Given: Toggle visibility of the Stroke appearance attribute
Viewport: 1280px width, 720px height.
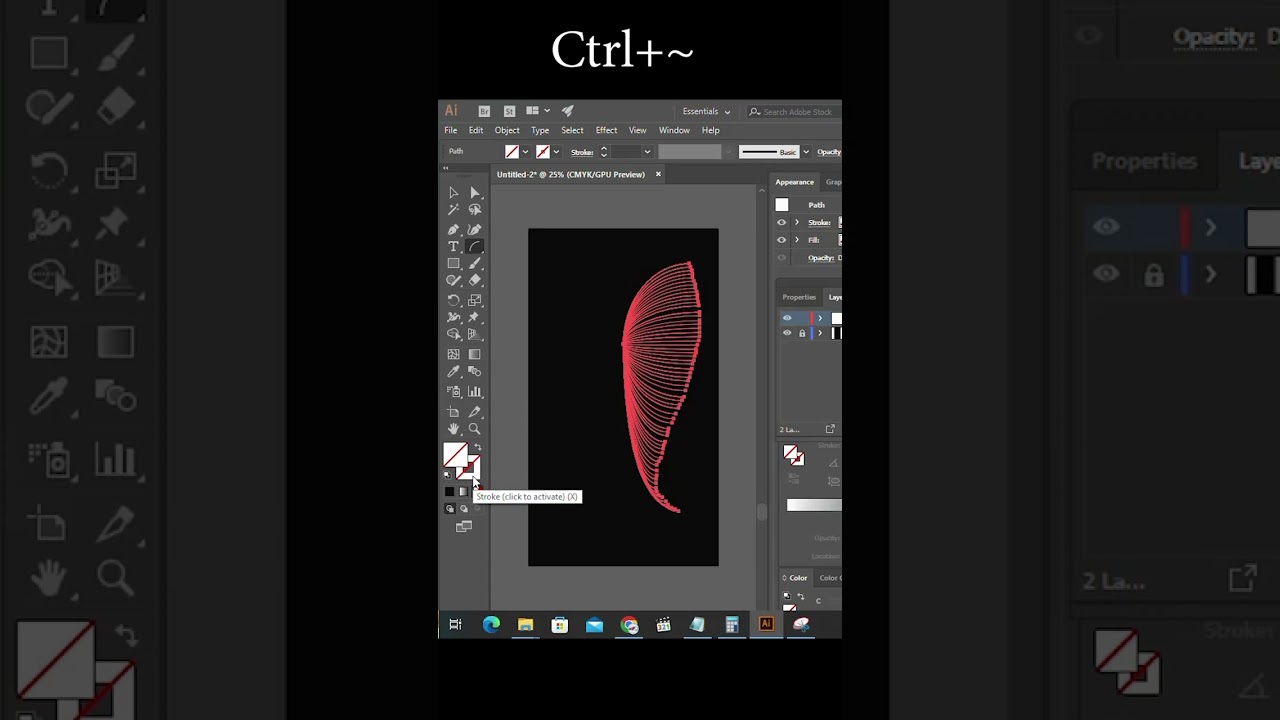Looking at the screenshot, I should pyautogui.click(x=782, y=222).
